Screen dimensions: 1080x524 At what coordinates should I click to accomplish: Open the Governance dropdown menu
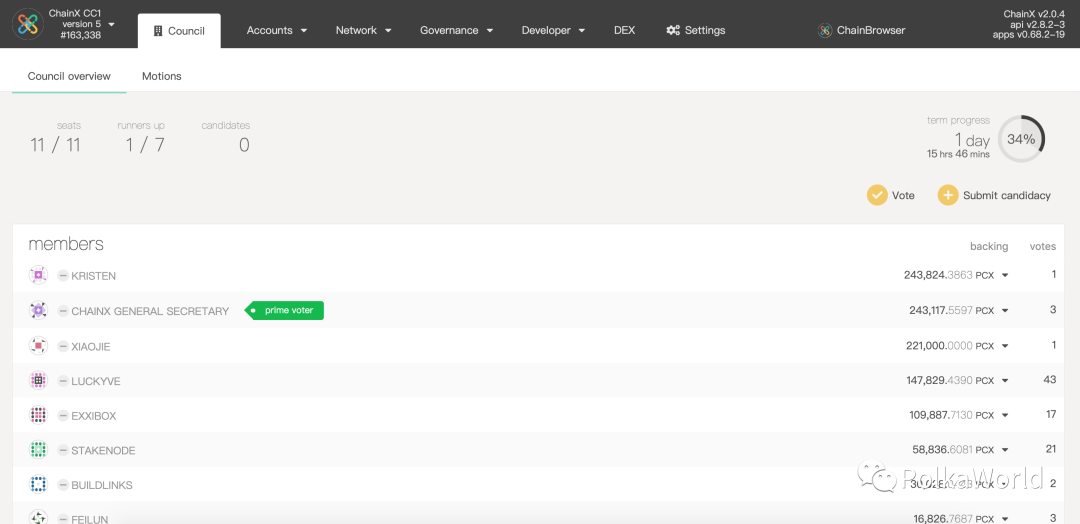[x=456, y=30]
